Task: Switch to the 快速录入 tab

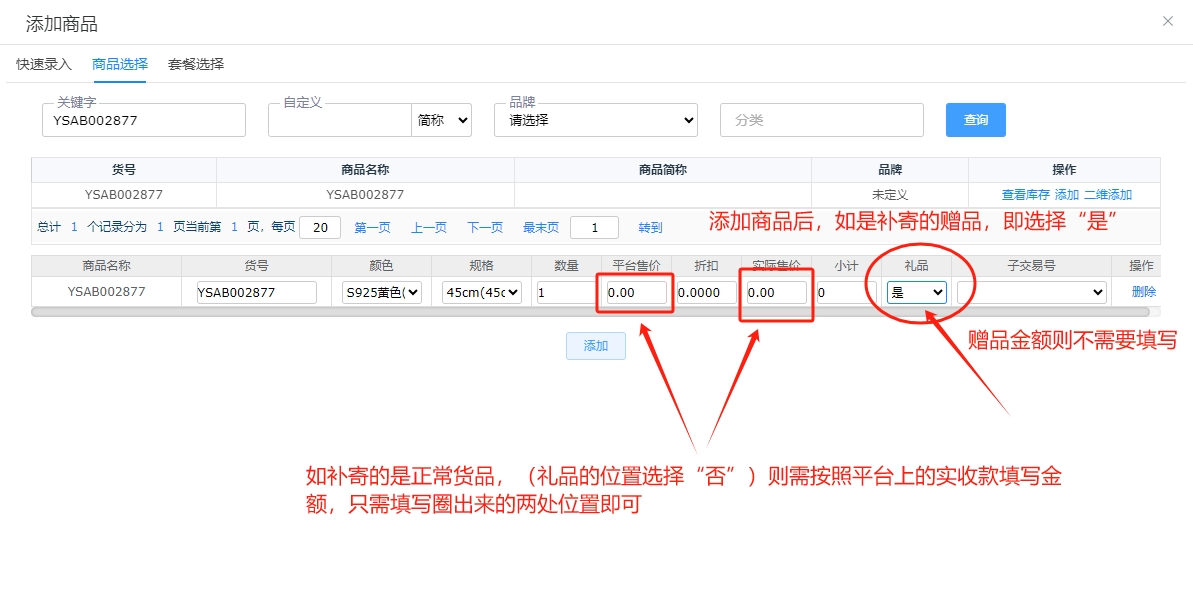Action: (x=44, y=64)
